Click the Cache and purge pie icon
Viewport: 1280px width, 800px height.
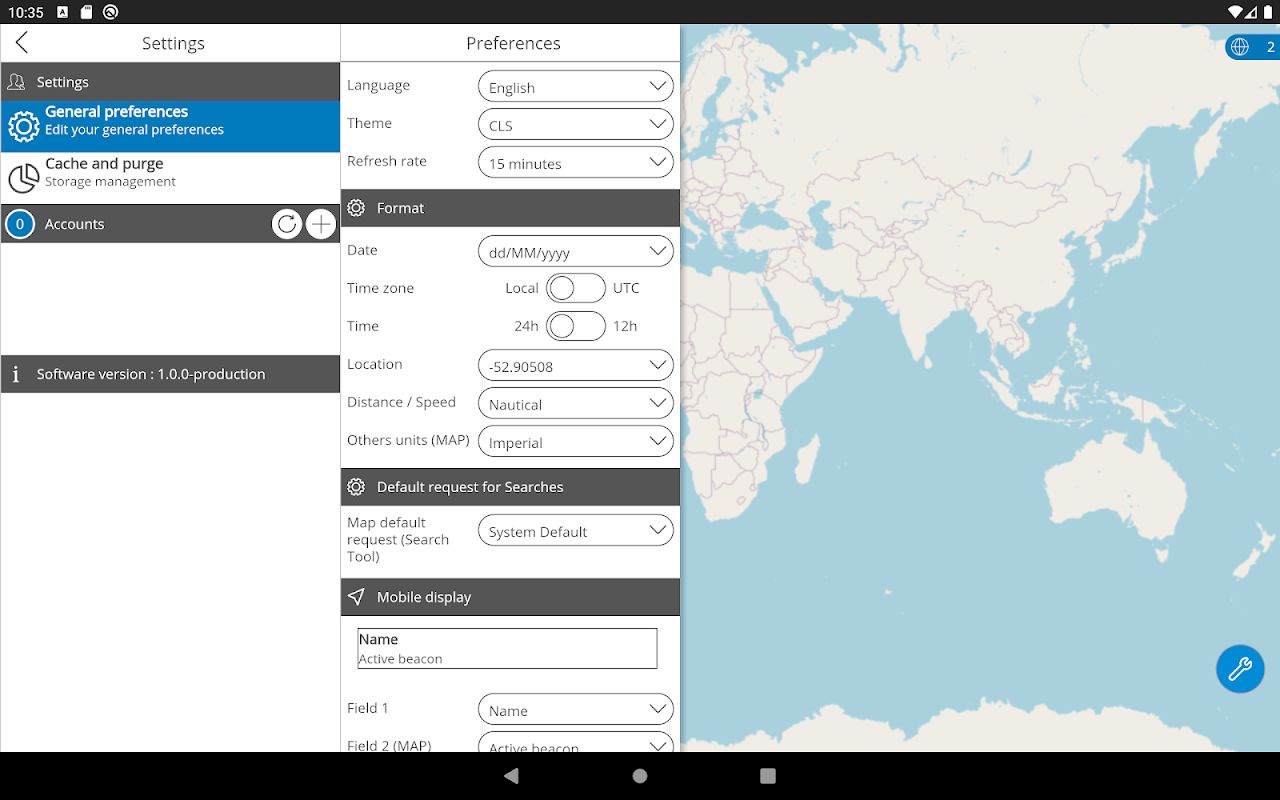24,178
